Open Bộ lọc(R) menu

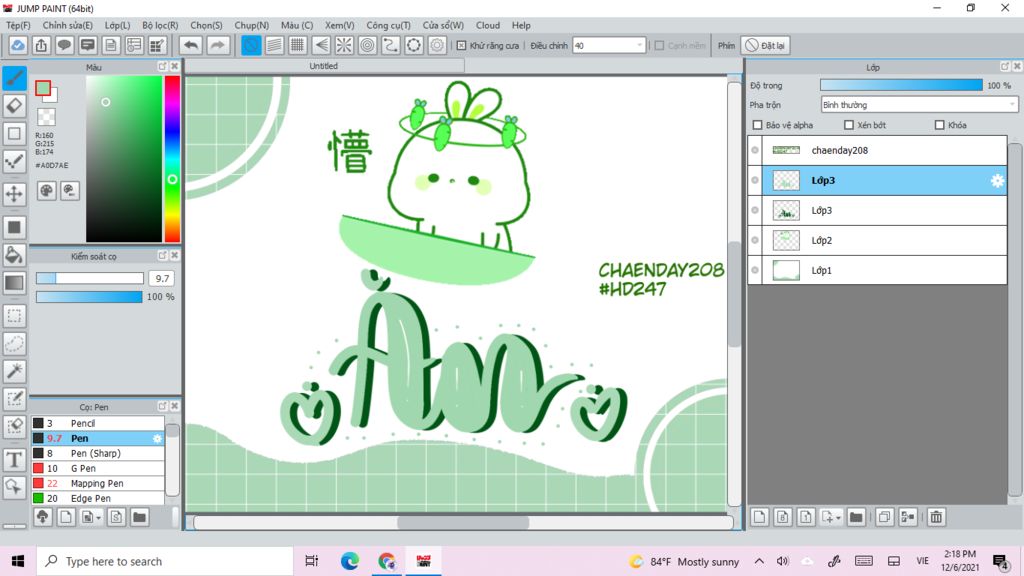160,25
